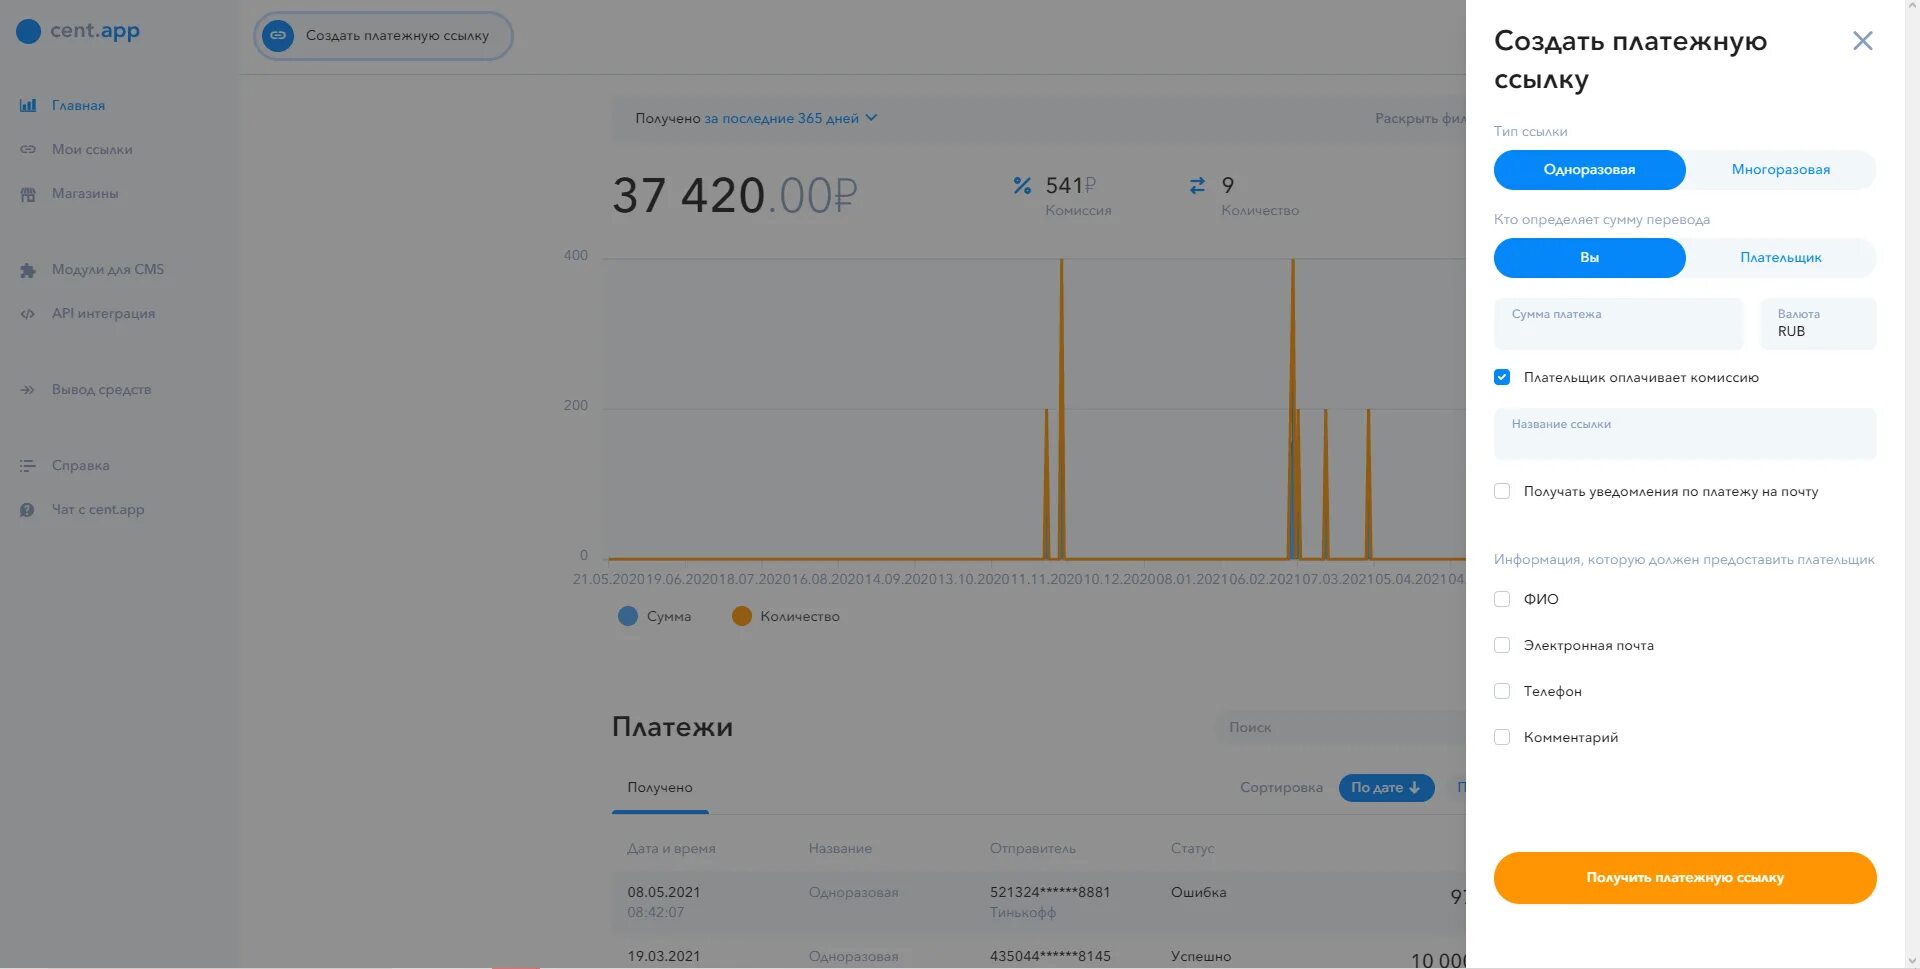Click the Дата и время column header
The image size is (1920, 969).
[671, 848]
